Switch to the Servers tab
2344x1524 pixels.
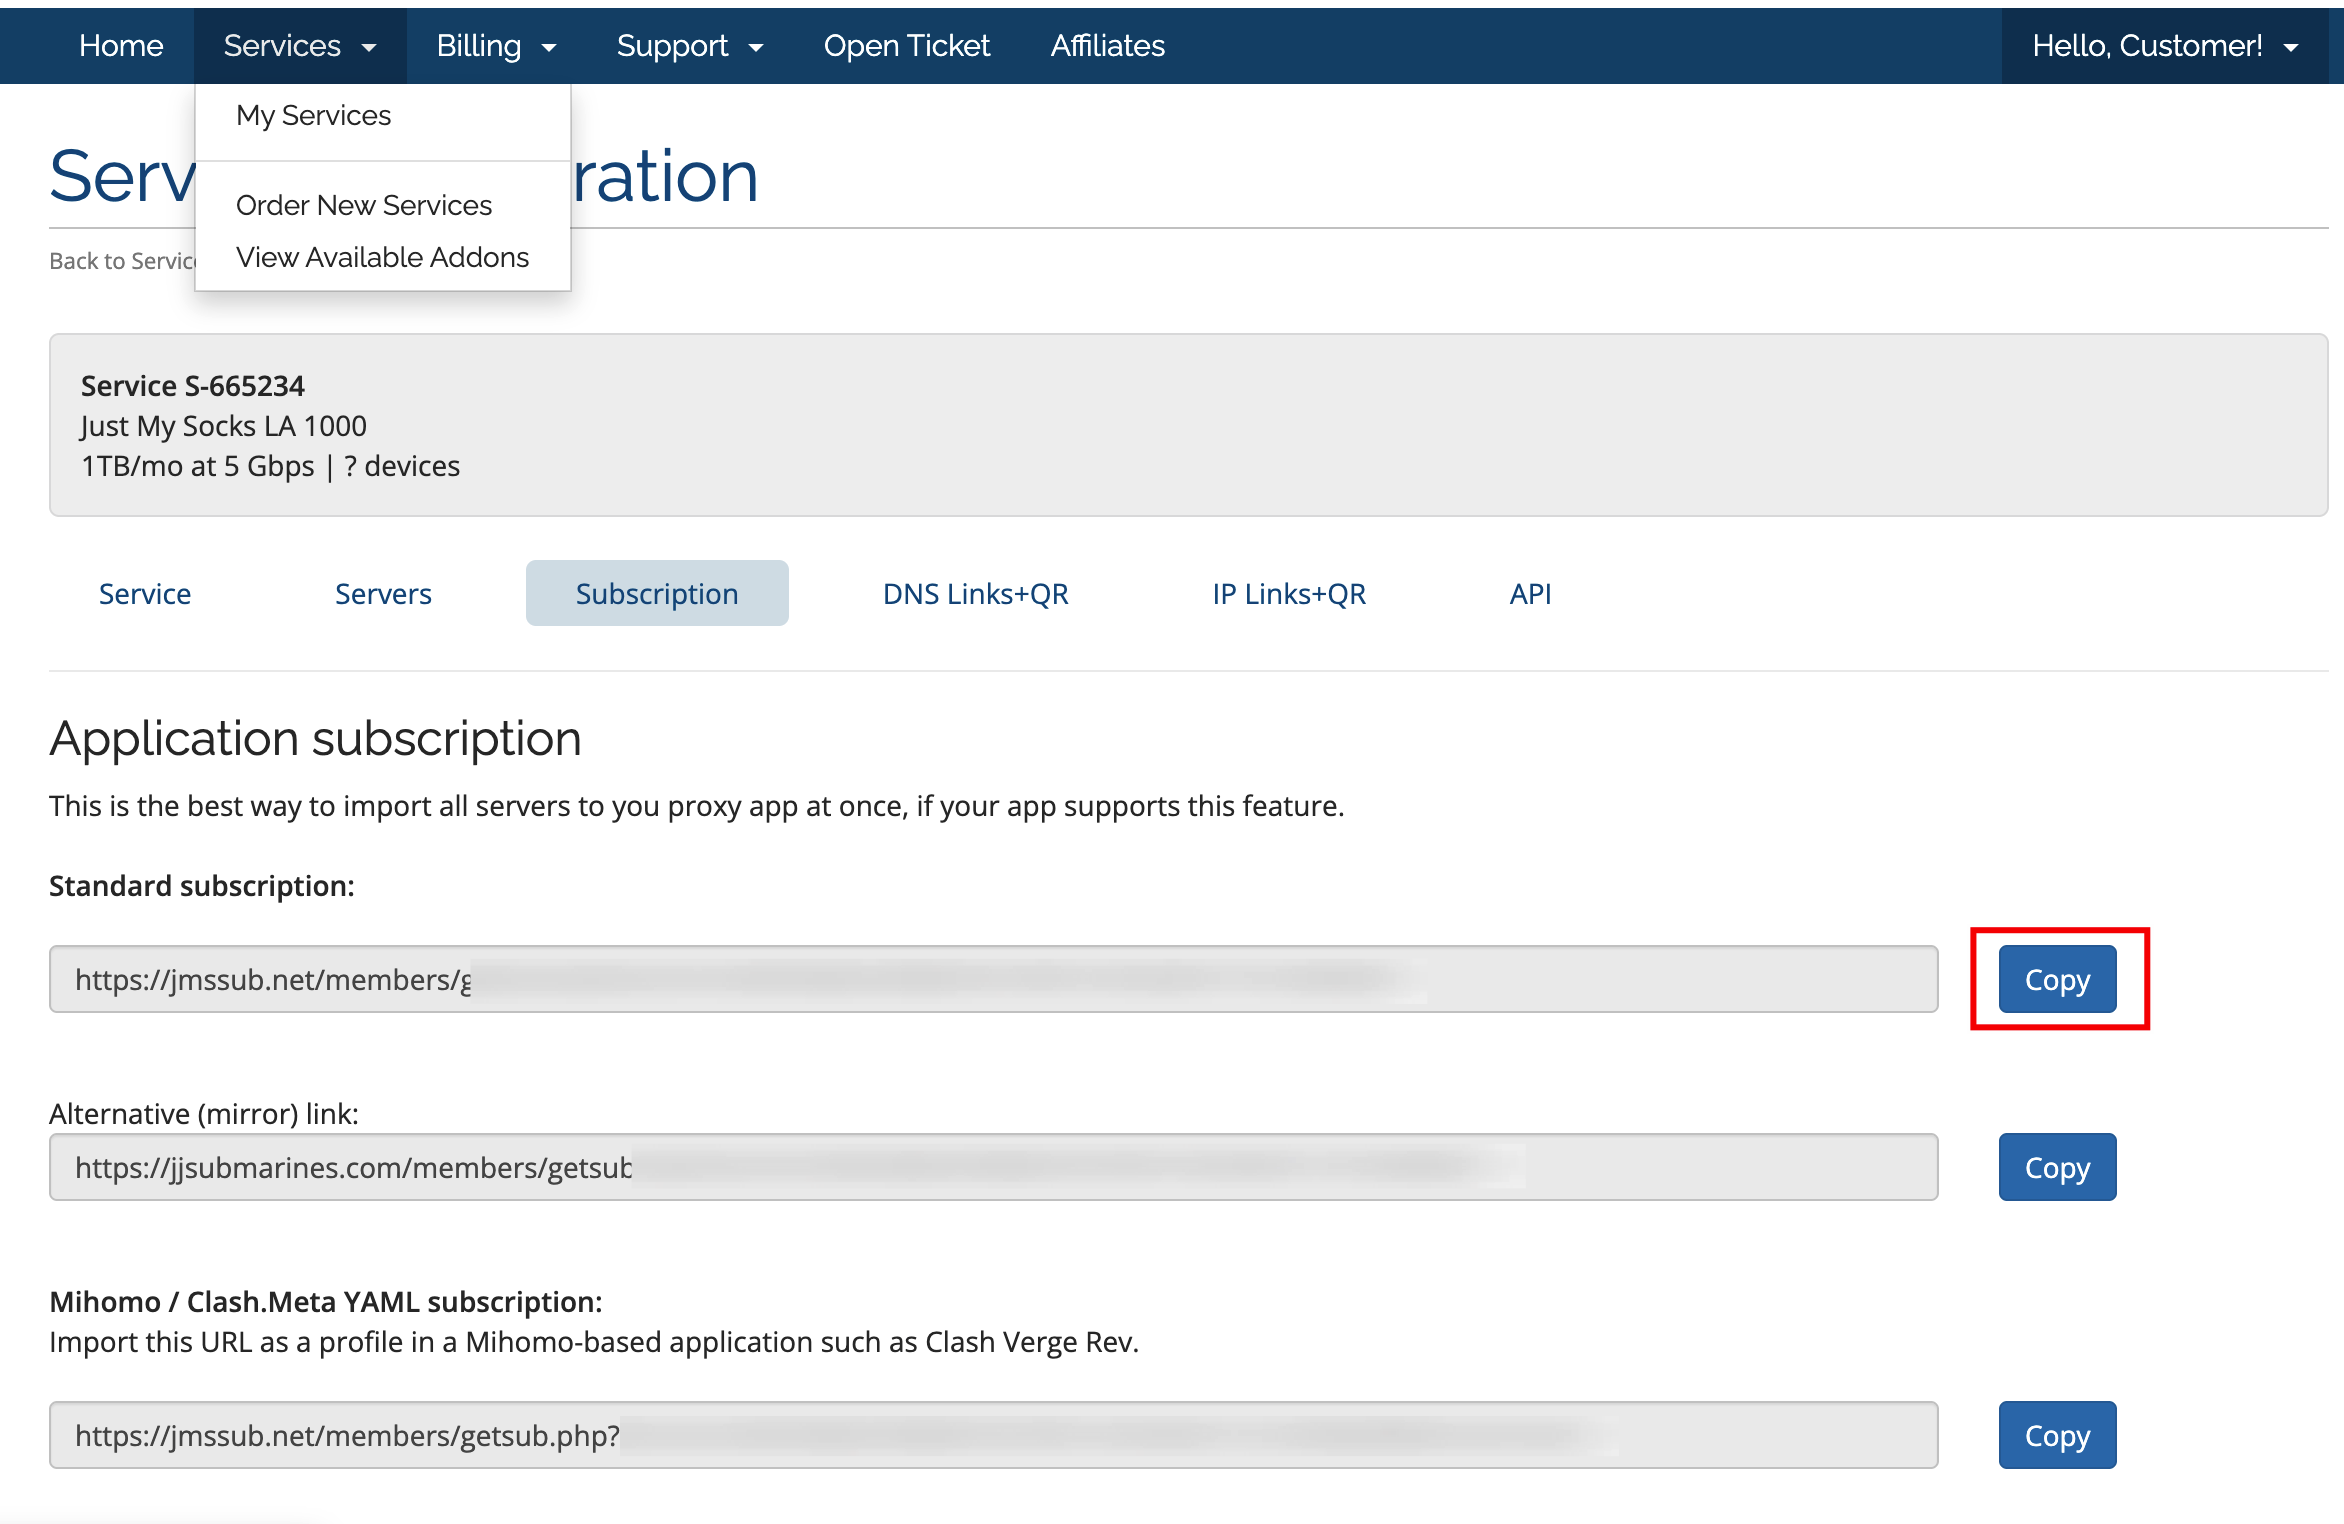[x=383, y=594]
